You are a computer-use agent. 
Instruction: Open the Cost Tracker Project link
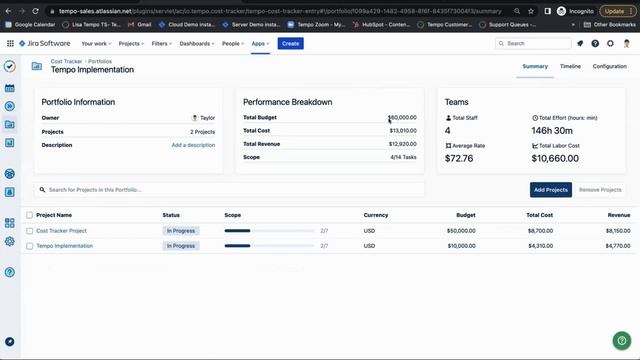pyautogui.click(x=61, y=231)
